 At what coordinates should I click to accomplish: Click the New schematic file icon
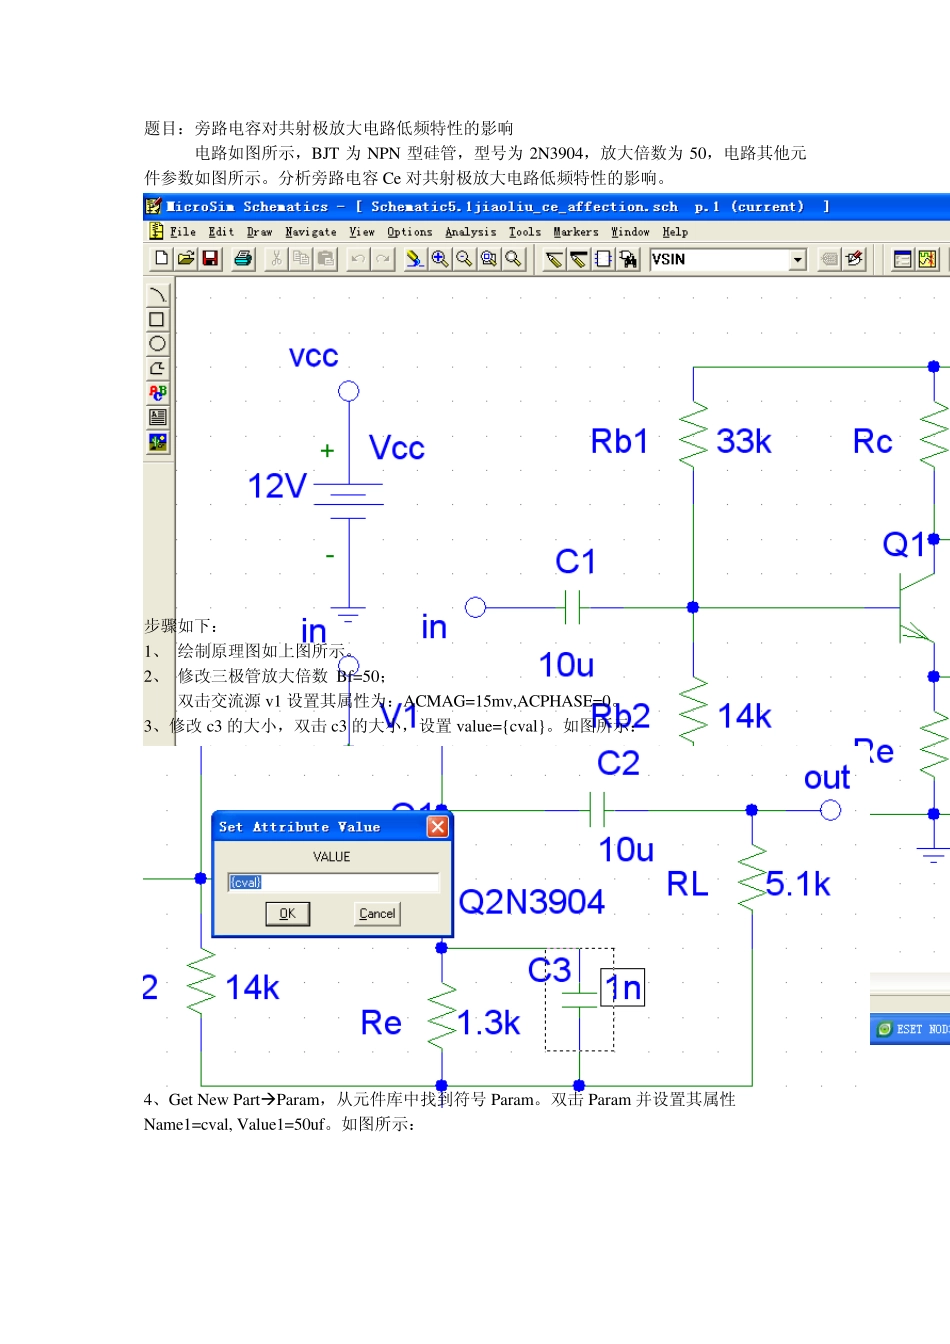point(162,259)
